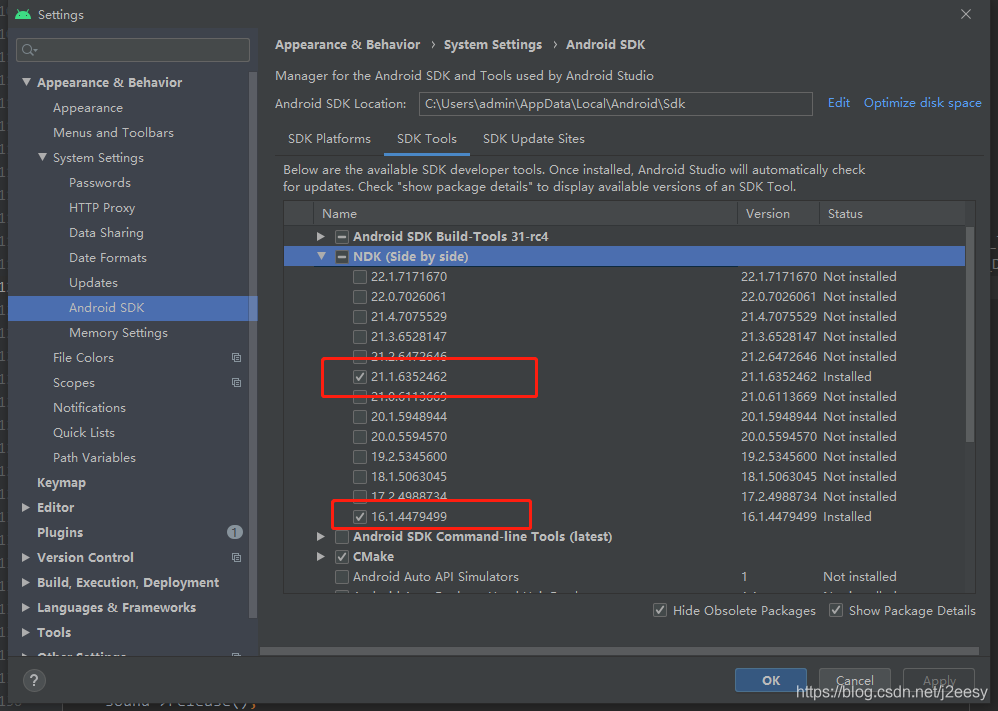Expand Version Control section
This screenshot has height=711, width=998.
(25, 558)
